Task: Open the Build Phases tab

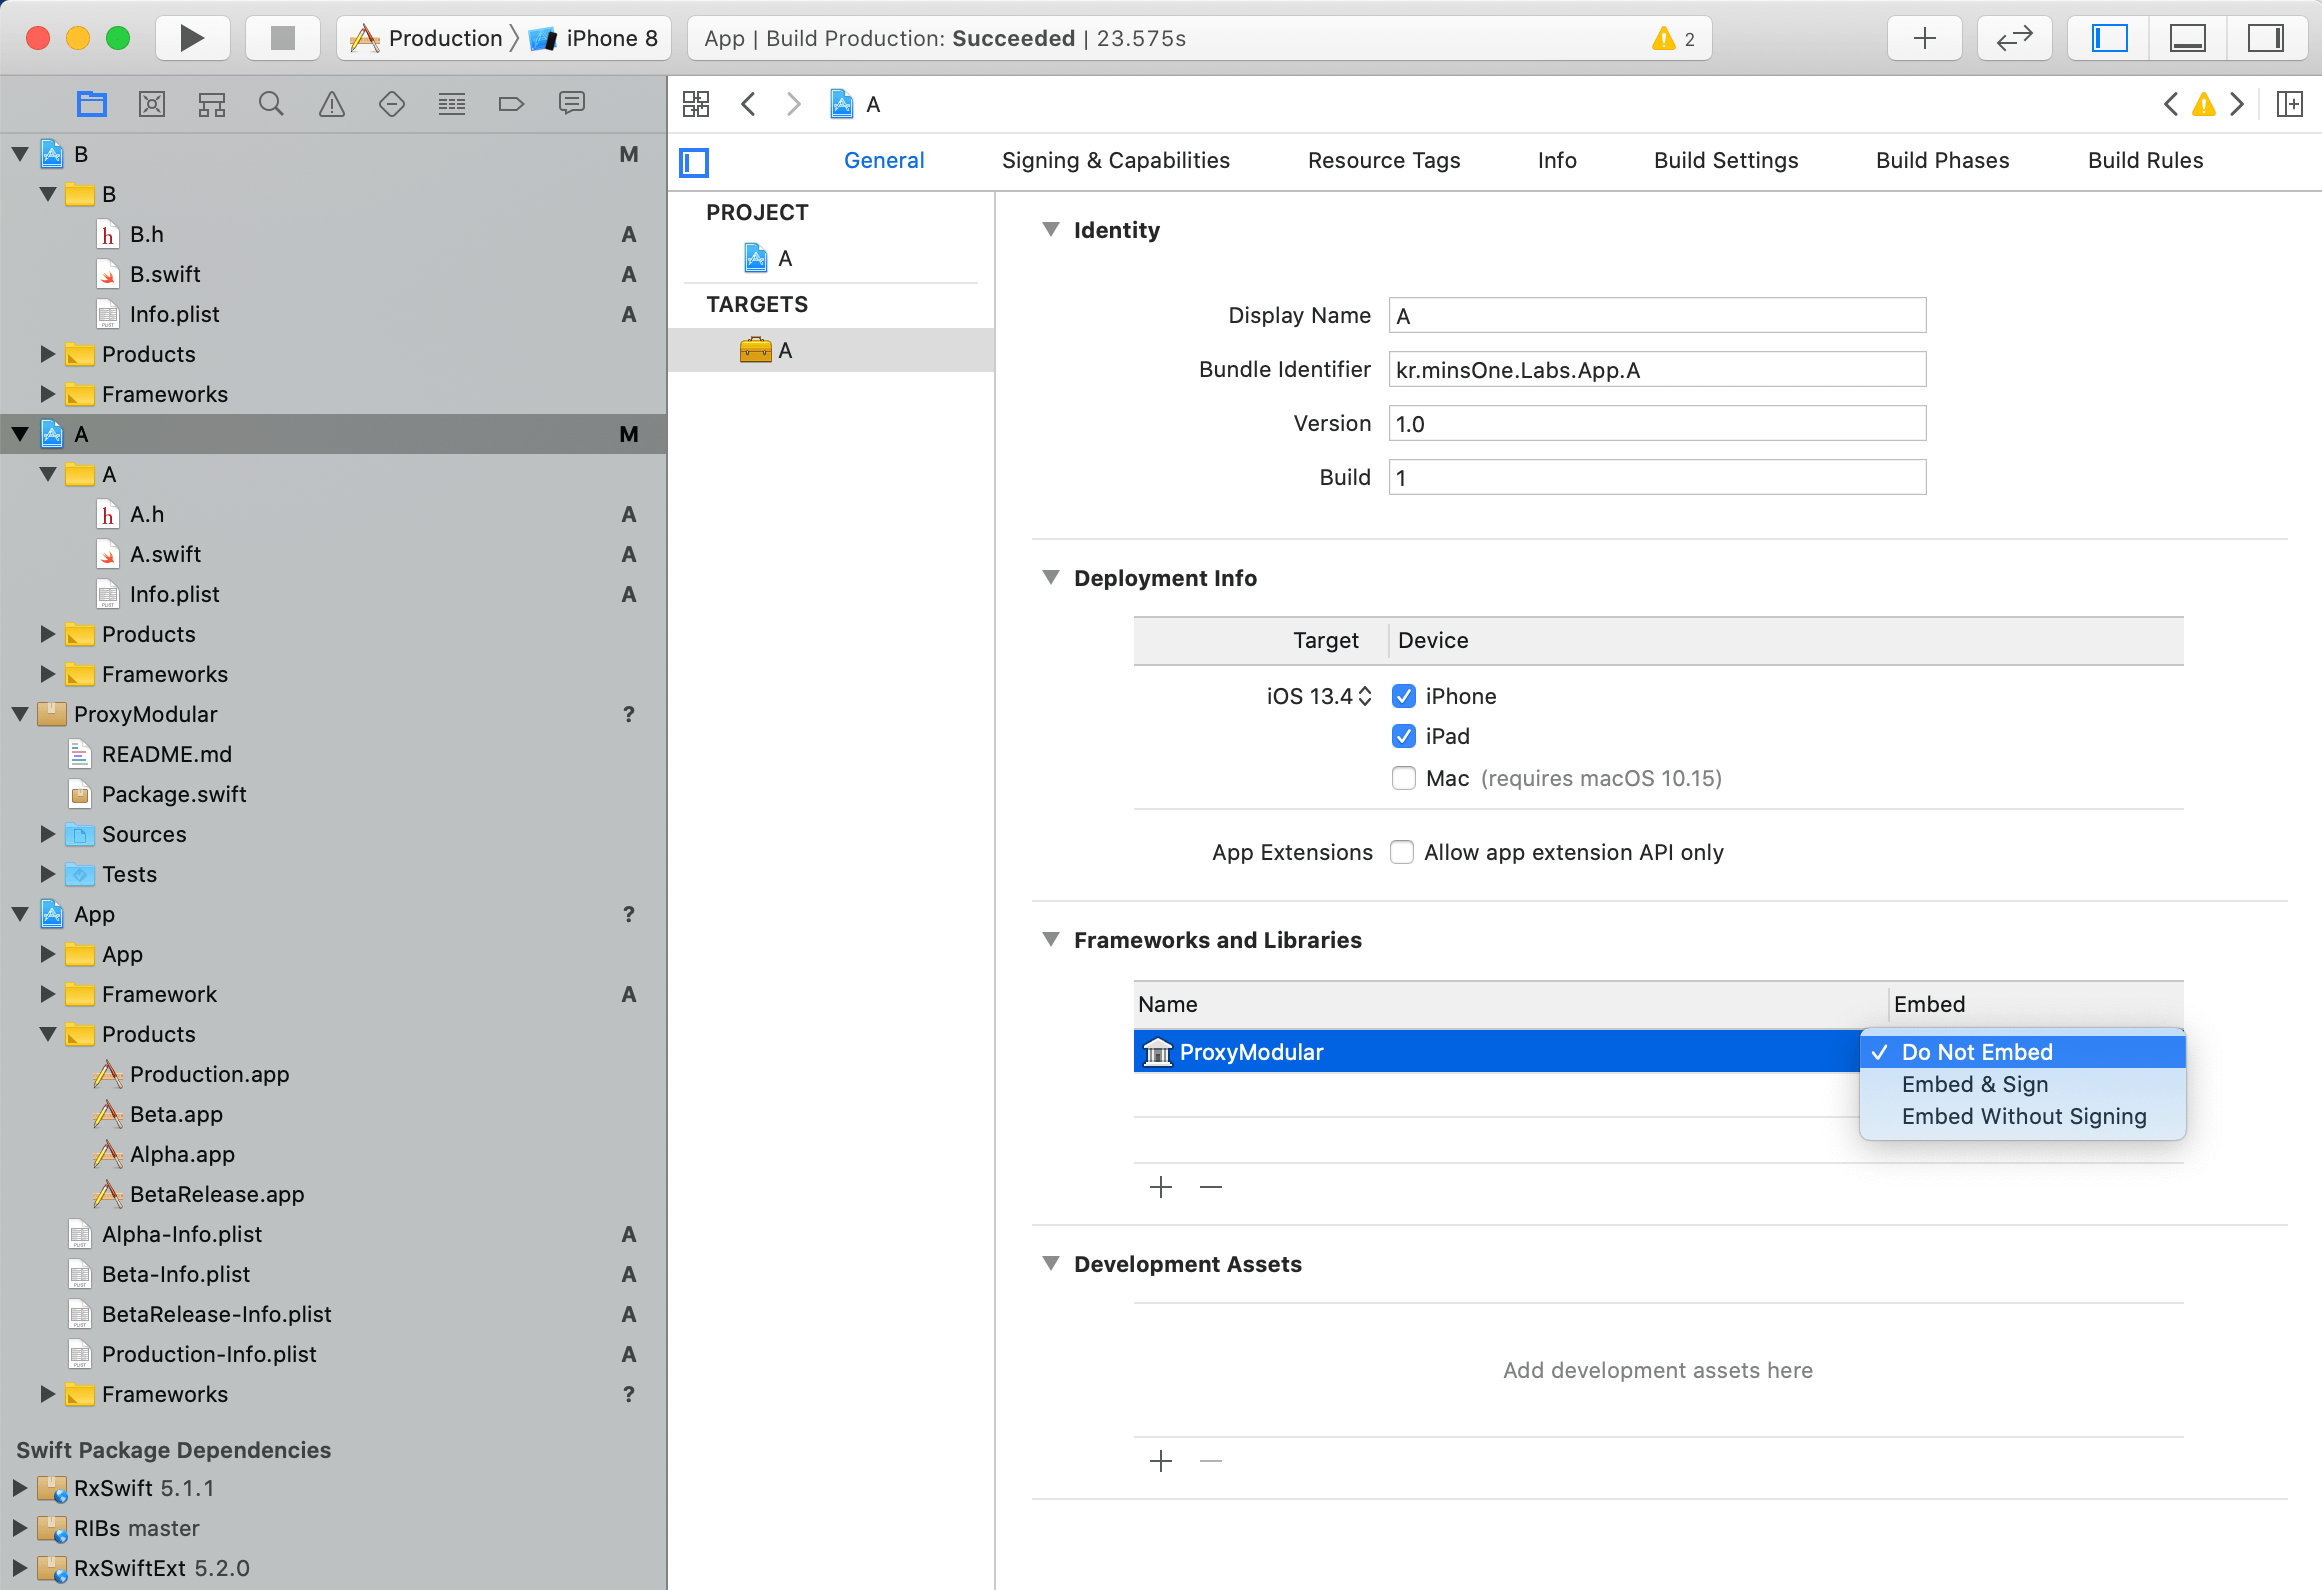Action: click(x=1942, y=160)
